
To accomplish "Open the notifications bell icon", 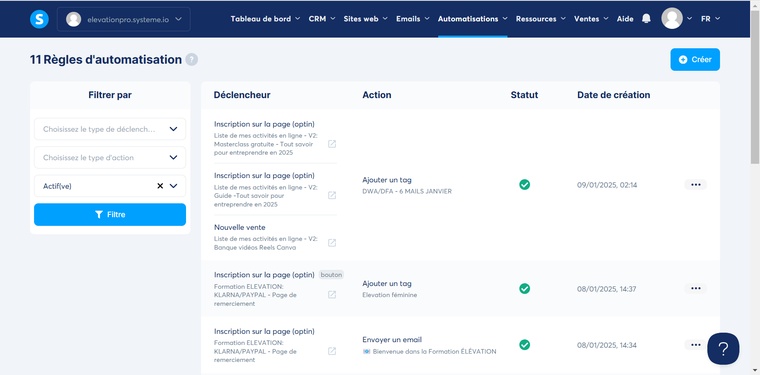I will coord(646,19).
